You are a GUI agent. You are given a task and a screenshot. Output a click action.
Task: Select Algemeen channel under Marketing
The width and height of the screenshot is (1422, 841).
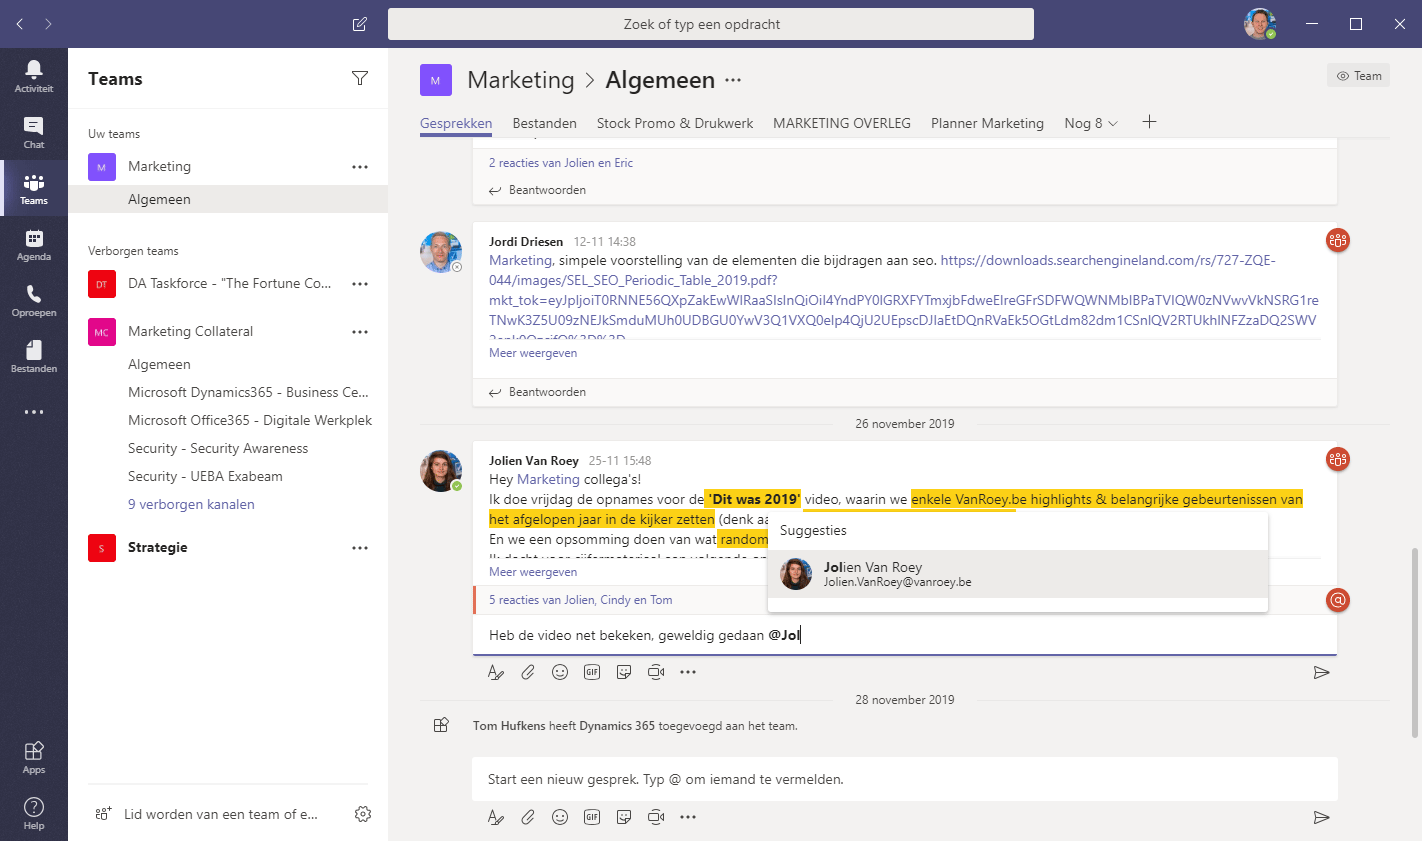228,199
